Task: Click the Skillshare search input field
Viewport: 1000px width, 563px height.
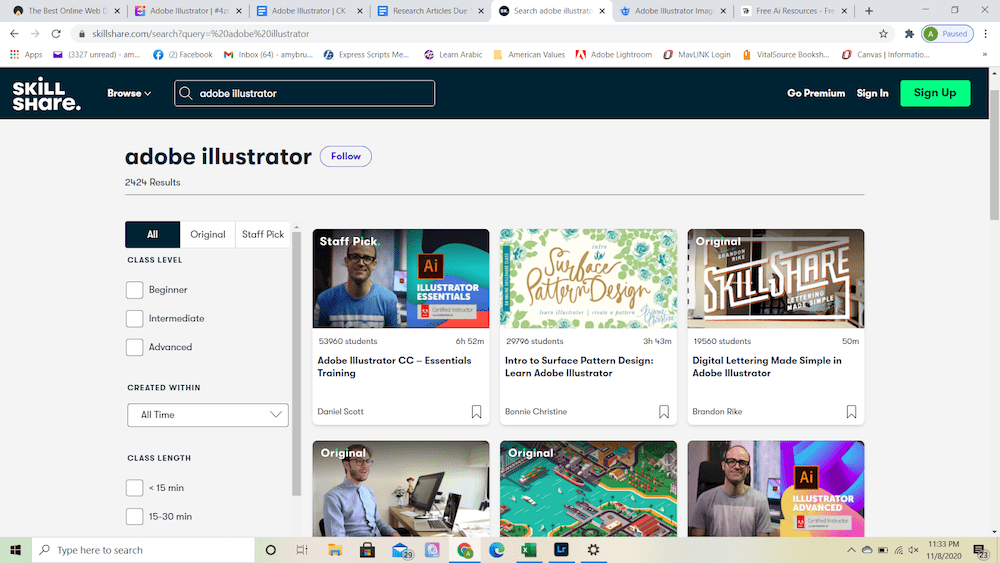Action: 305,93
